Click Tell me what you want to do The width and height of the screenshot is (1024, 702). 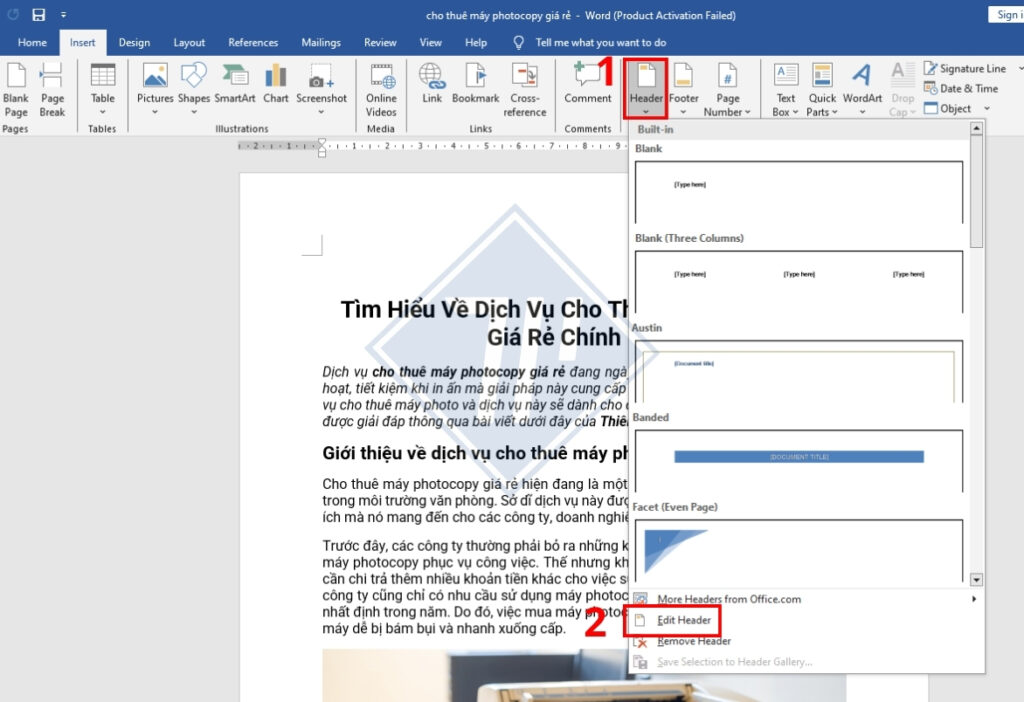pyautogui.click(x=600, y=42)
